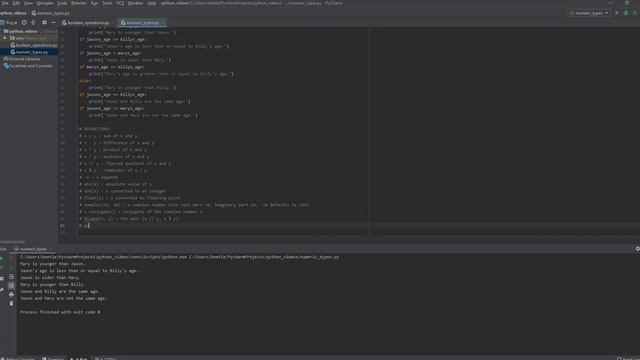Image resolution: width=640 pixels, height=360 pixels.
Task: Click the else: keyword line
Action: [85, 81]
